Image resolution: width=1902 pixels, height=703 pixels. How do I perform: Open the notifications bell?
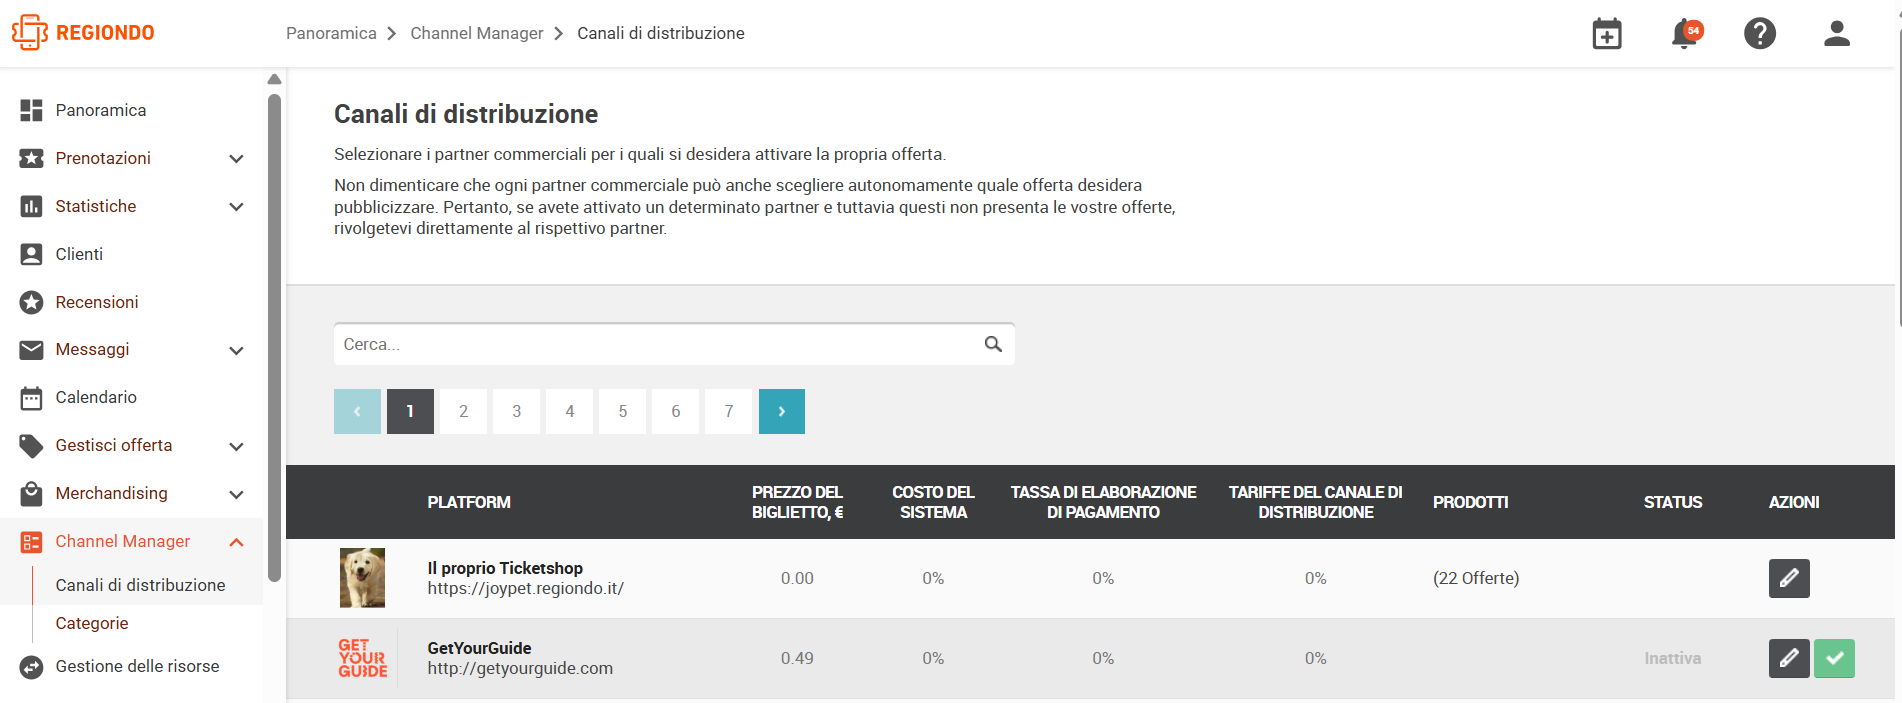point(1685,34)
